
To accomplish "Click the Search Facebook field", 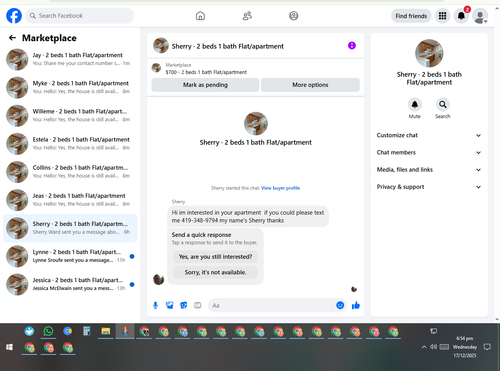I will click(x=80, y=16).
